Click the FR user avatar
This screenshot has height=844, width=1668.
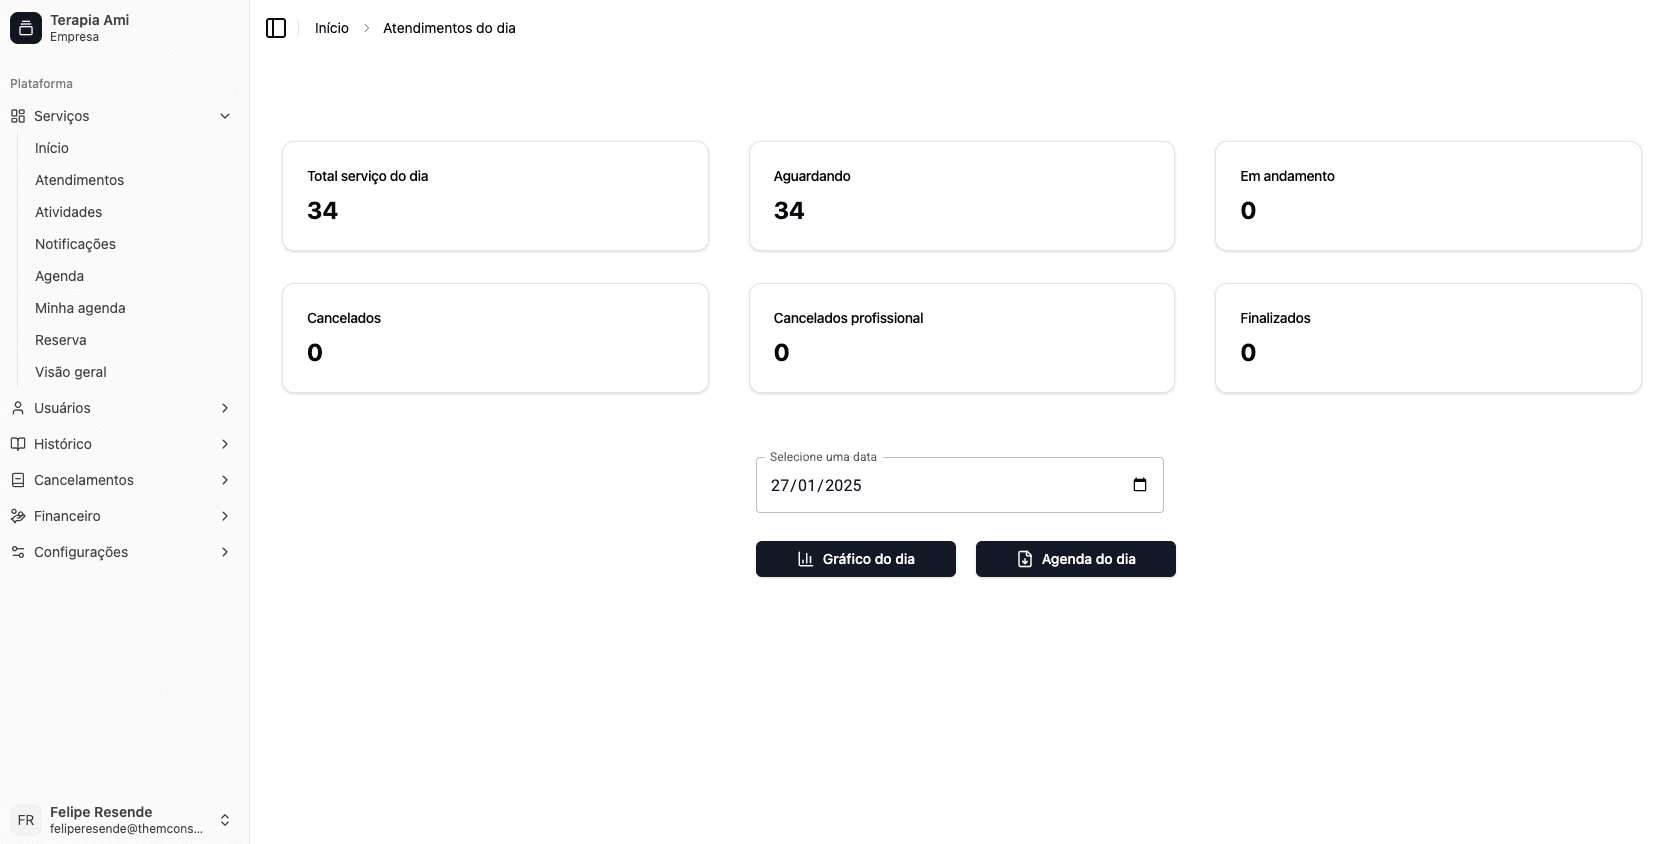(x=26, y=820)
